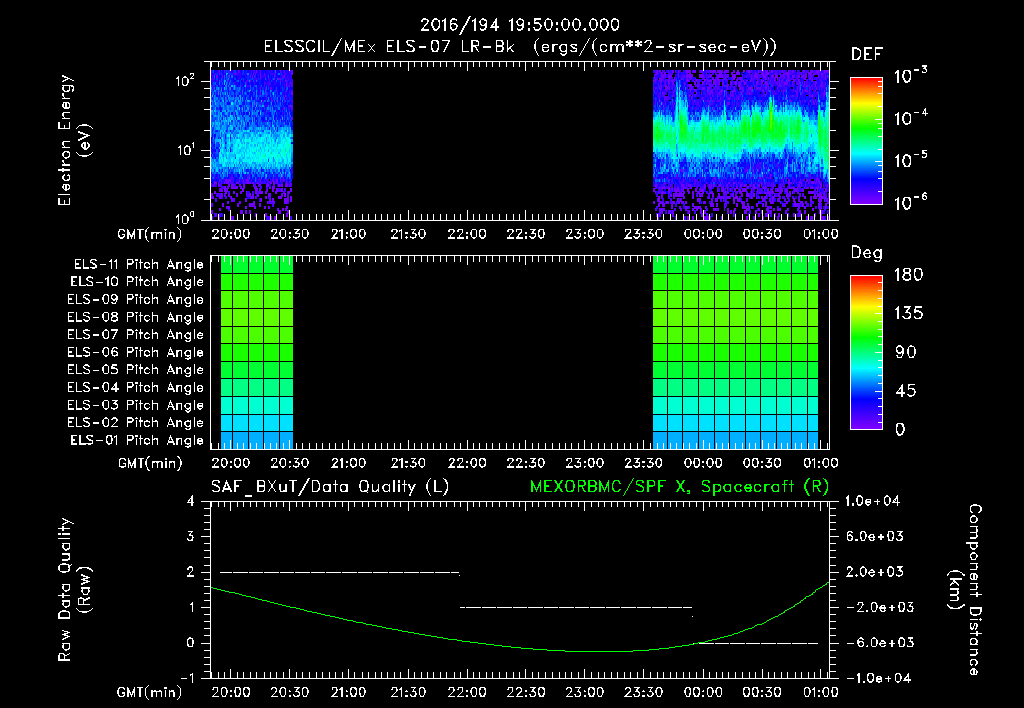The image size is (1024, 708).
Task: Click the green MEXORBMC/SPF X, Spacecraft (R) legend
Action: (x=679, y=487)
